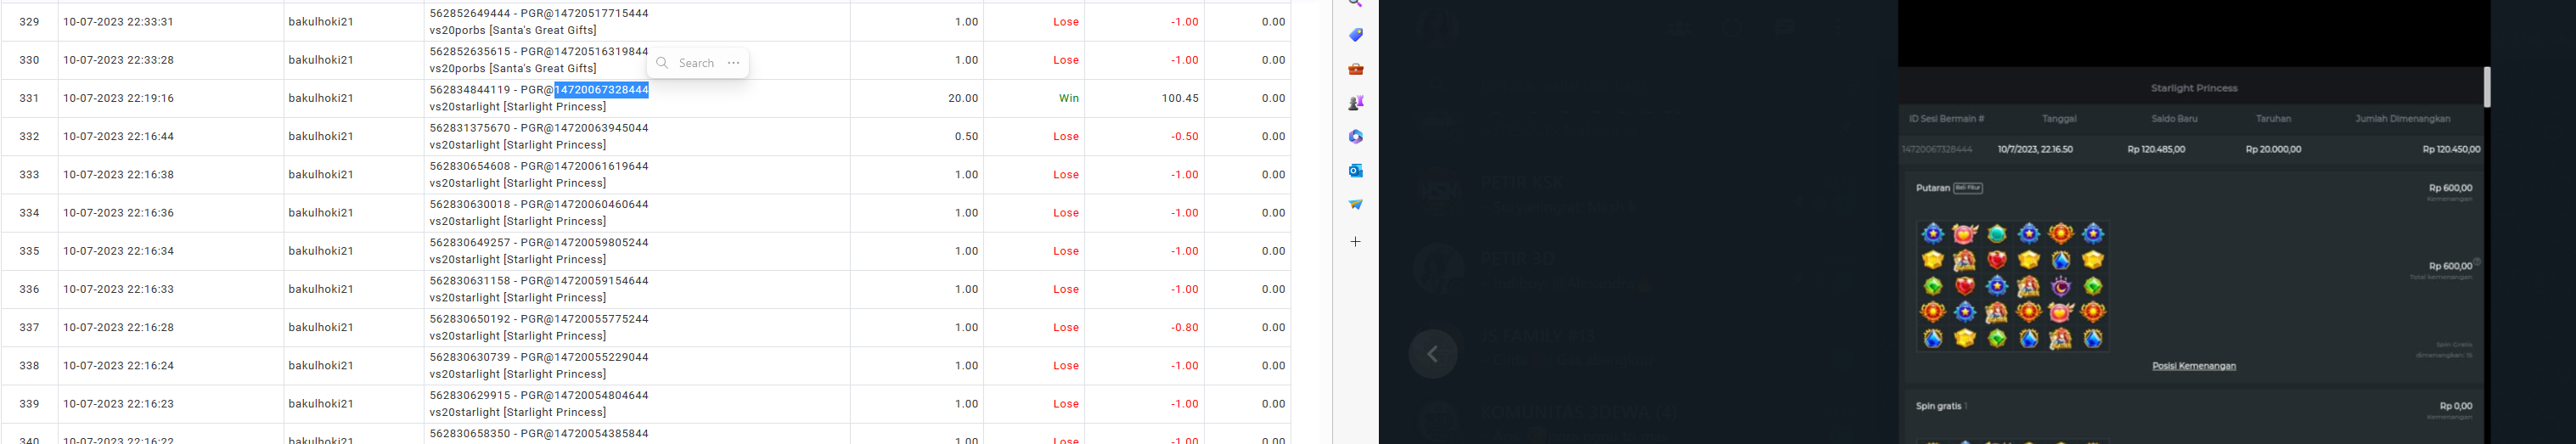Click timestamp 10-07-2023 22:19:16

coord(118,98)
